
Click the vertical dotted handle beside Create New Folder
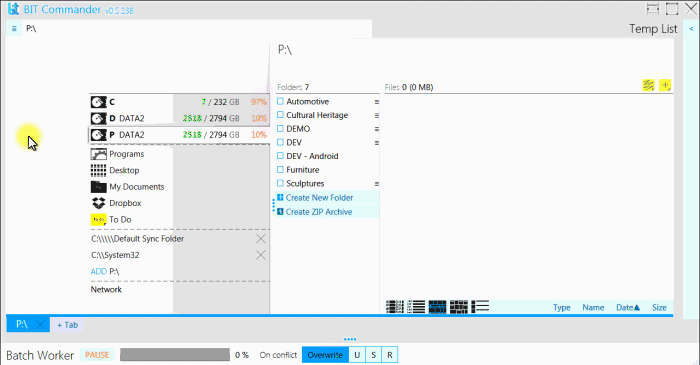[x=274, y=205]
